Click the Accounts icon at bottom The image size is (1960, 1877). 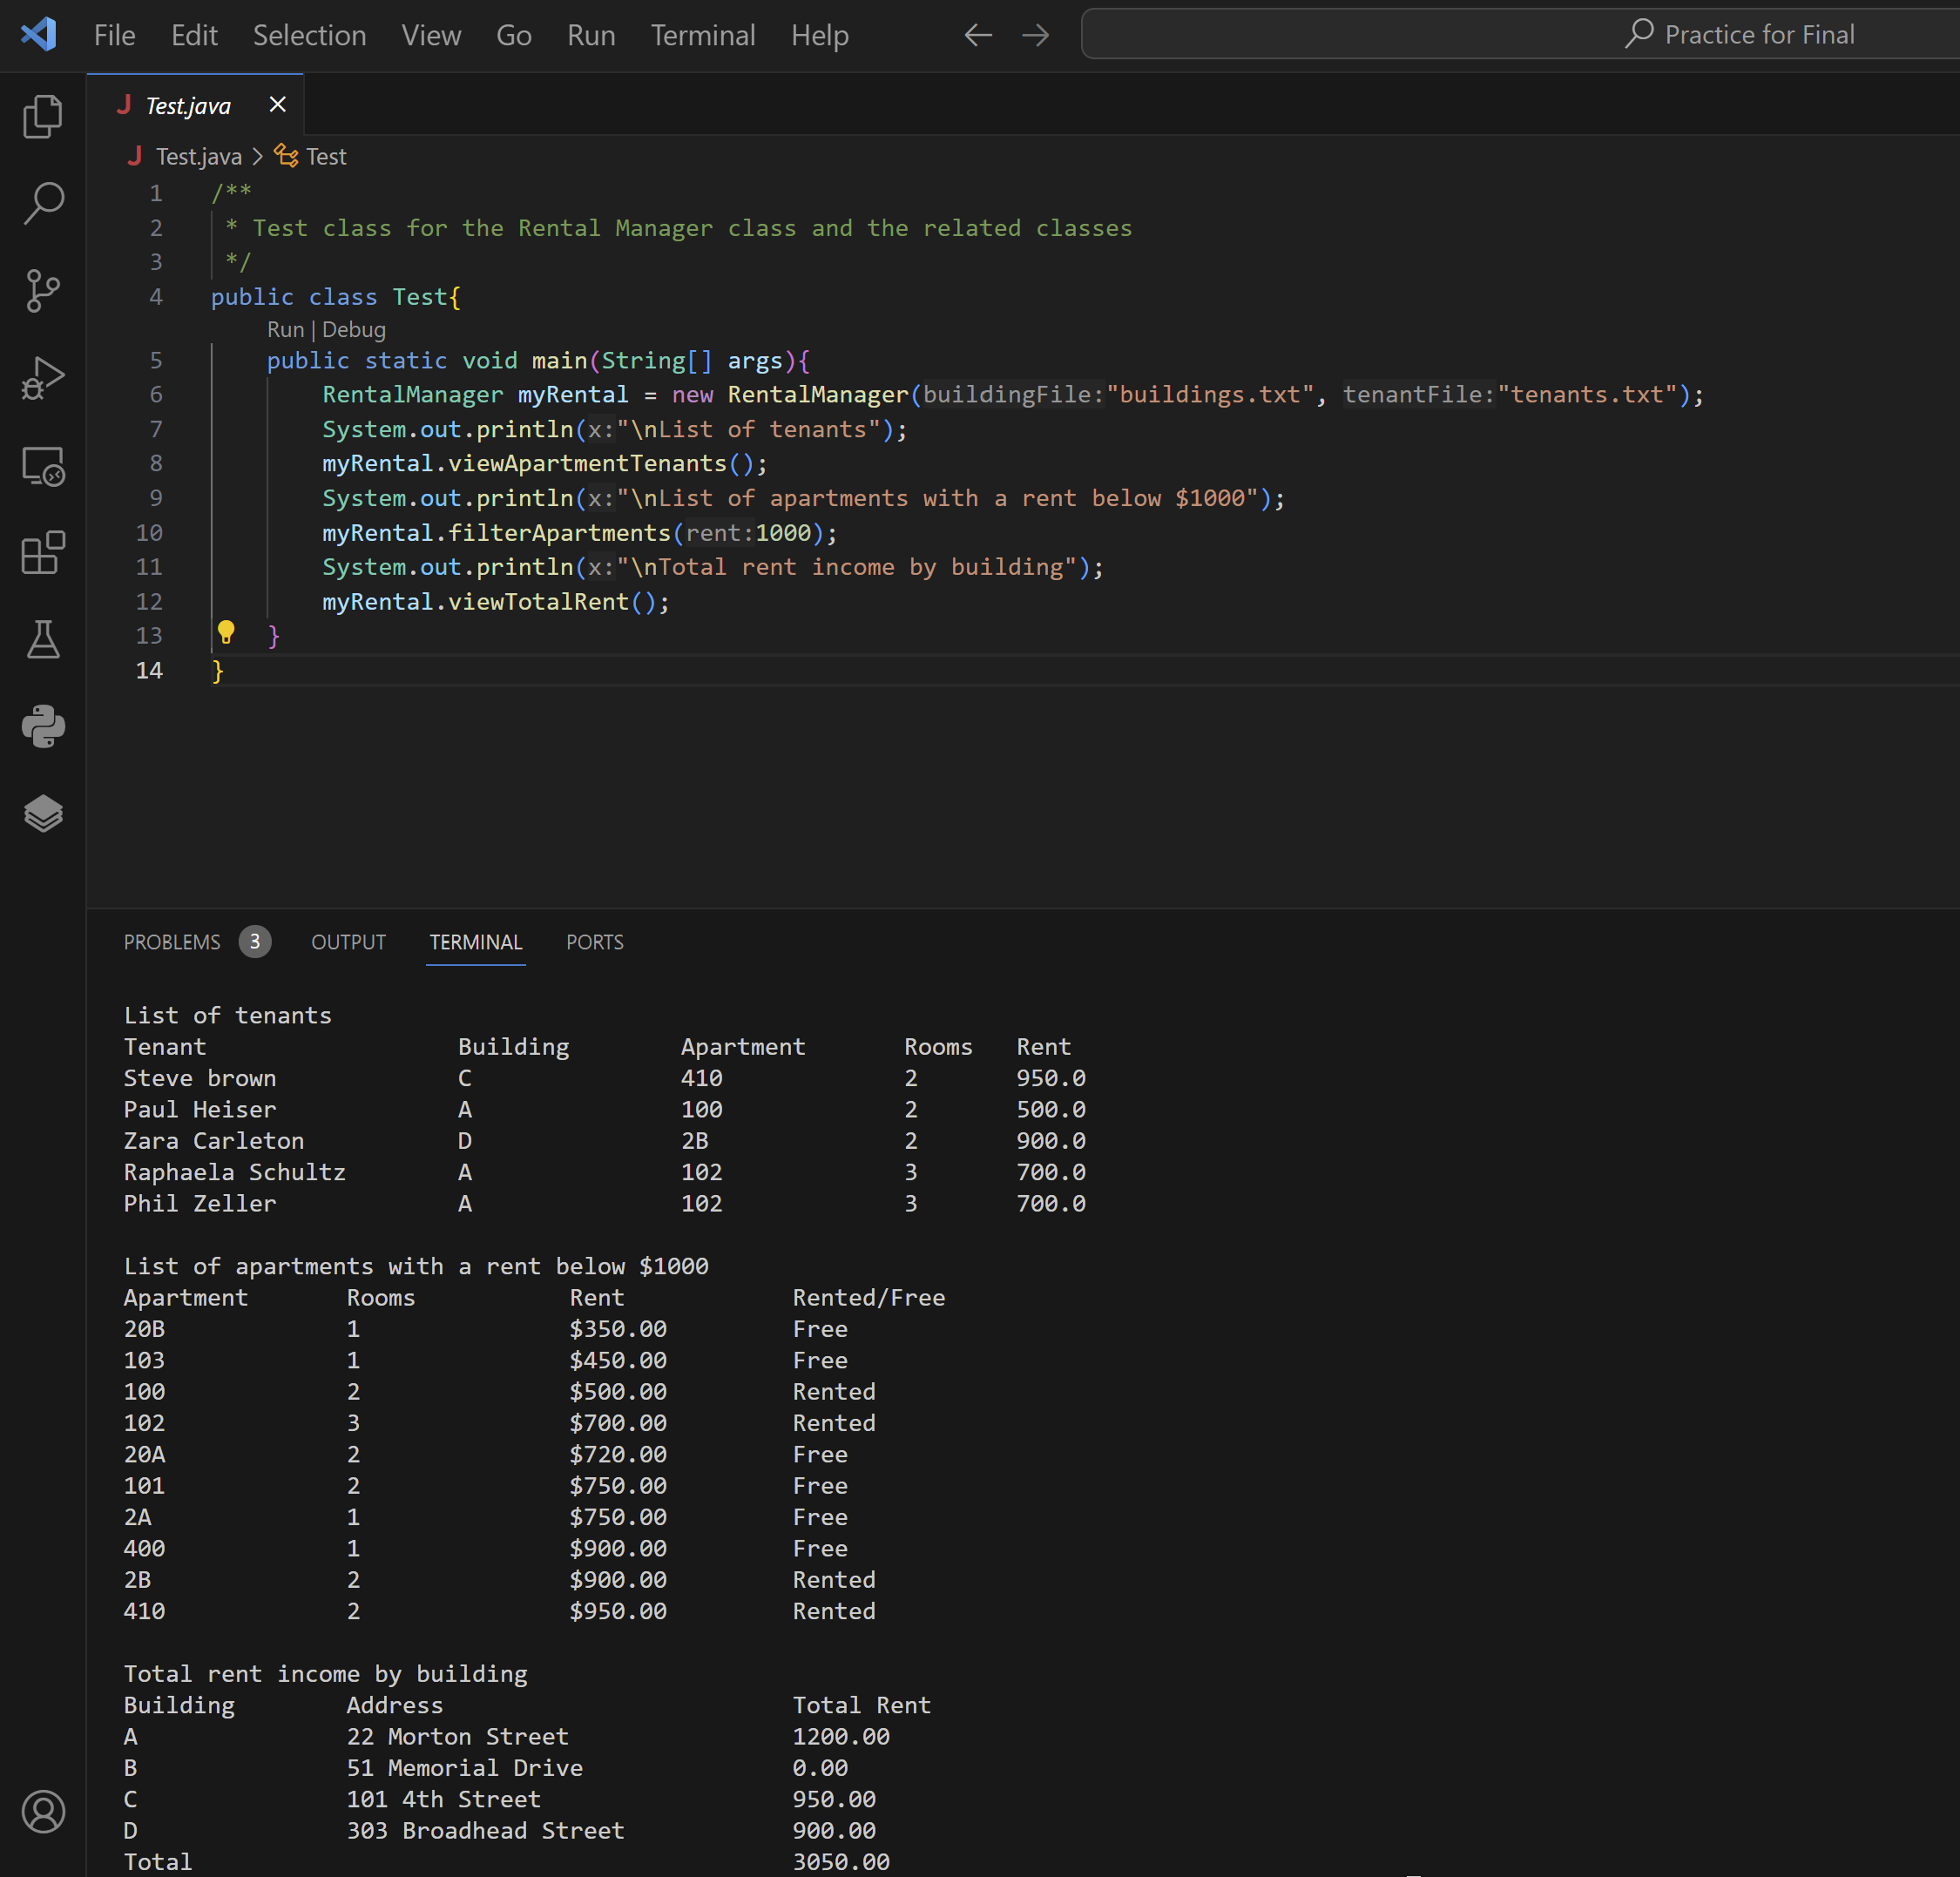(43, 1811)
